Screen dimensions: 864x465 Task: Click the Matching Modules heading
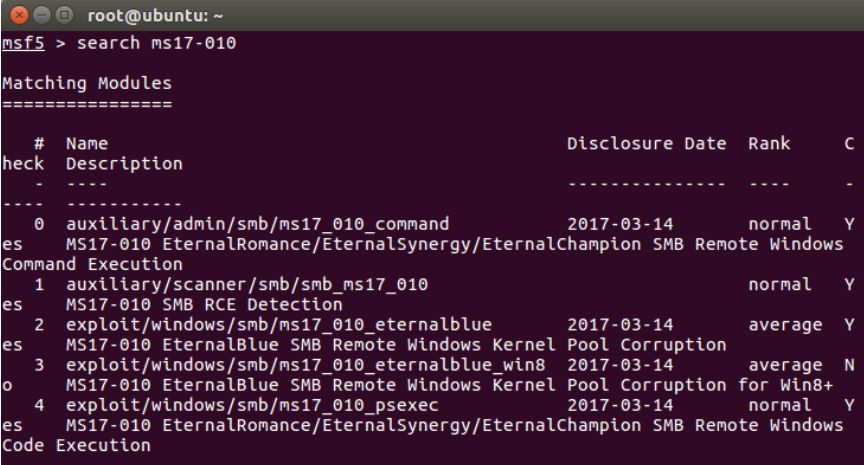pyautogui.click(x=87, y=84)
